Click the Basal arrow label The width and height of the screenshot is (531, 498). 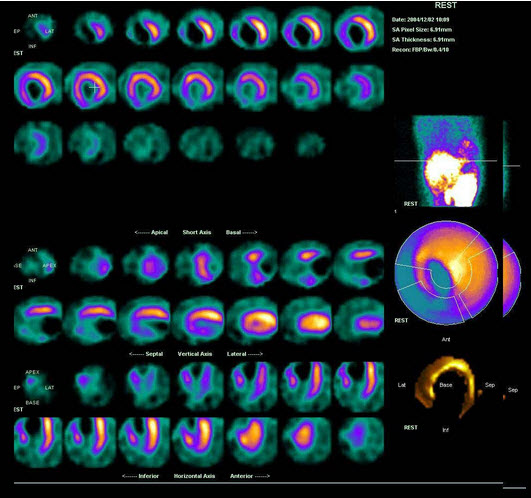[x=241, y=232]
